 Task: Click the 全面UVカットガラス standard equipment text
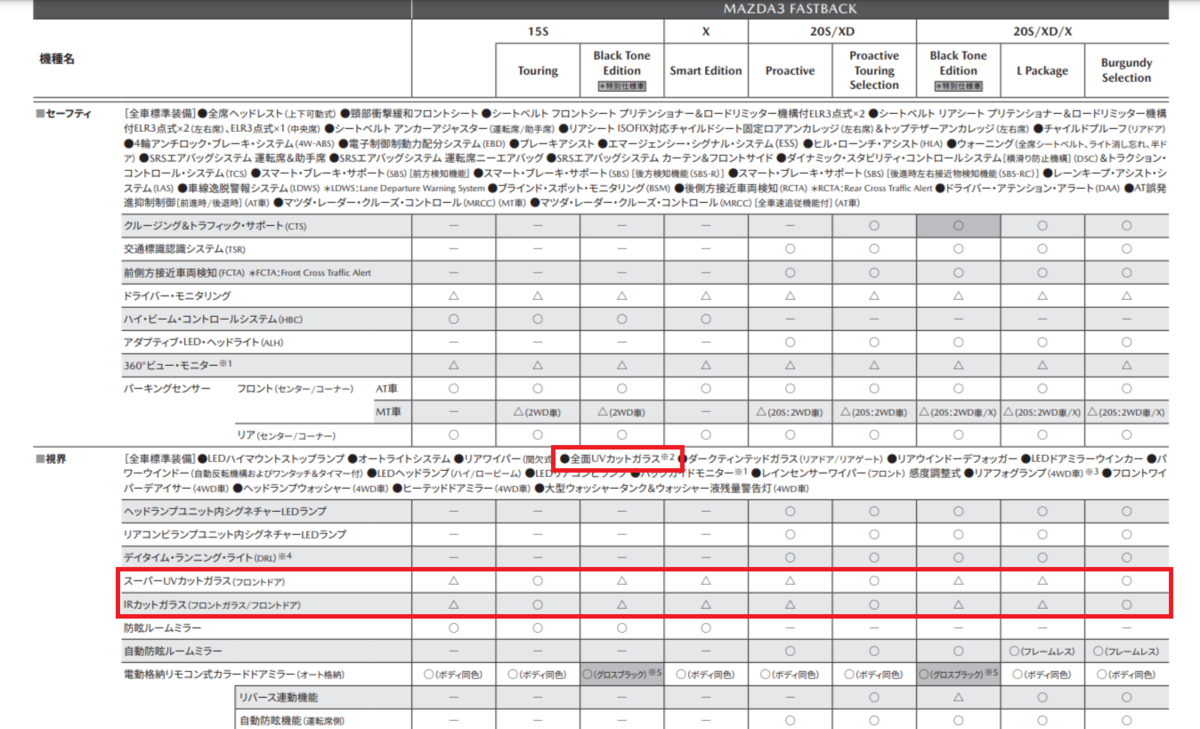[619, 457]
